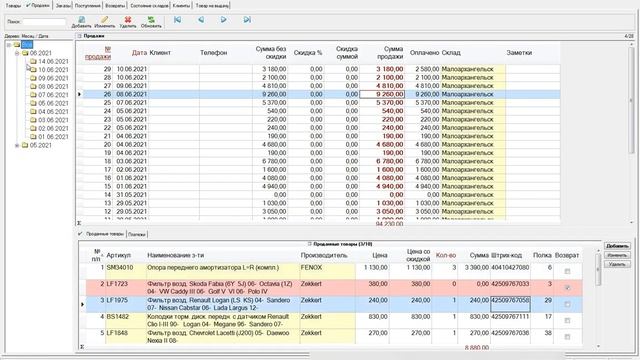The height and width of the screenshot is (360, 640).
Task: Select the 08.06.2021 date in tree
Action: 53,87
